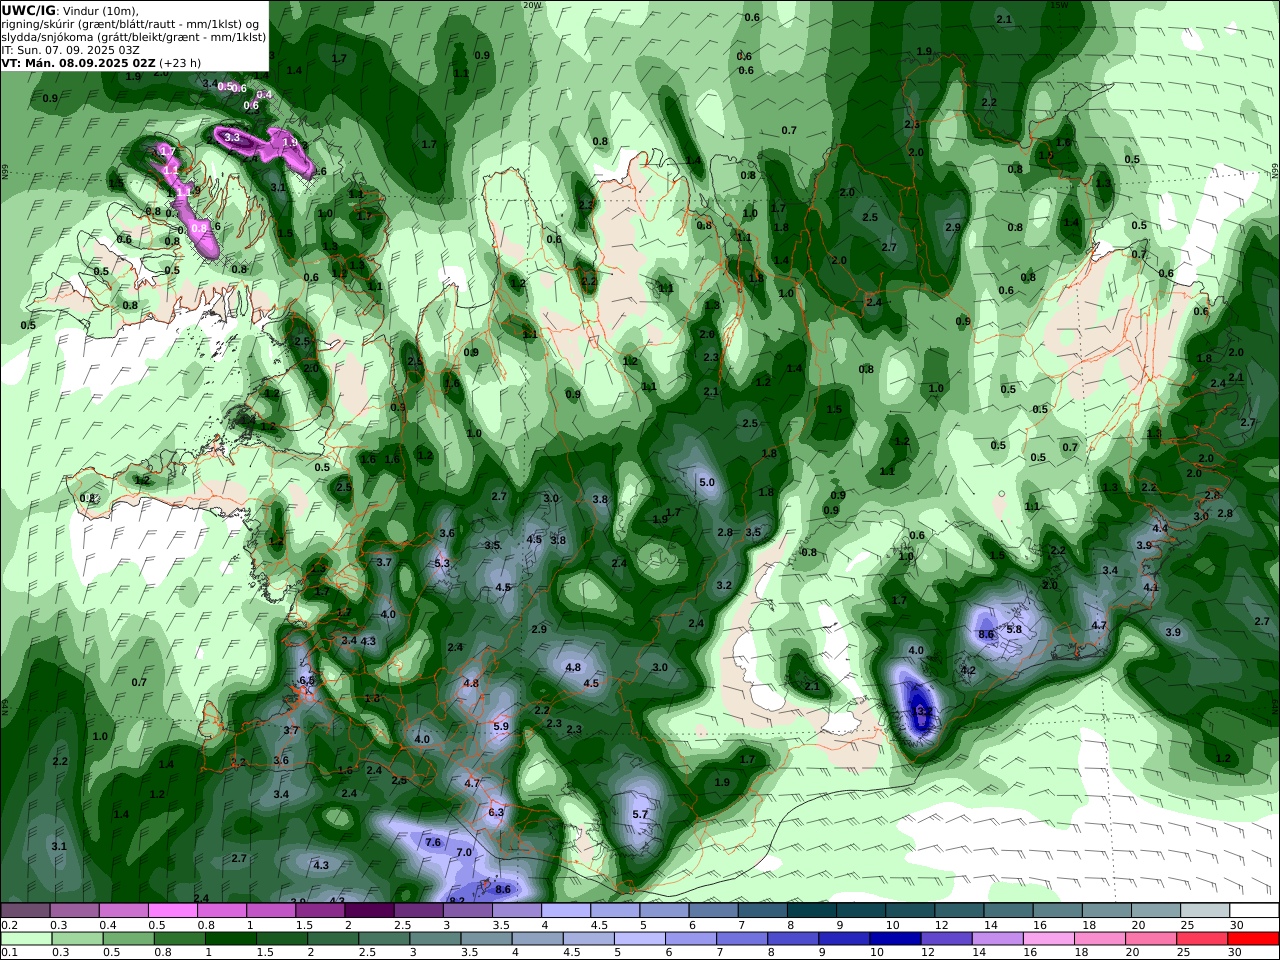Viewport: 1280px width, 960px height.
Task: Select upper-row dark teal swatch between 8 and 9
Action: 811,911
